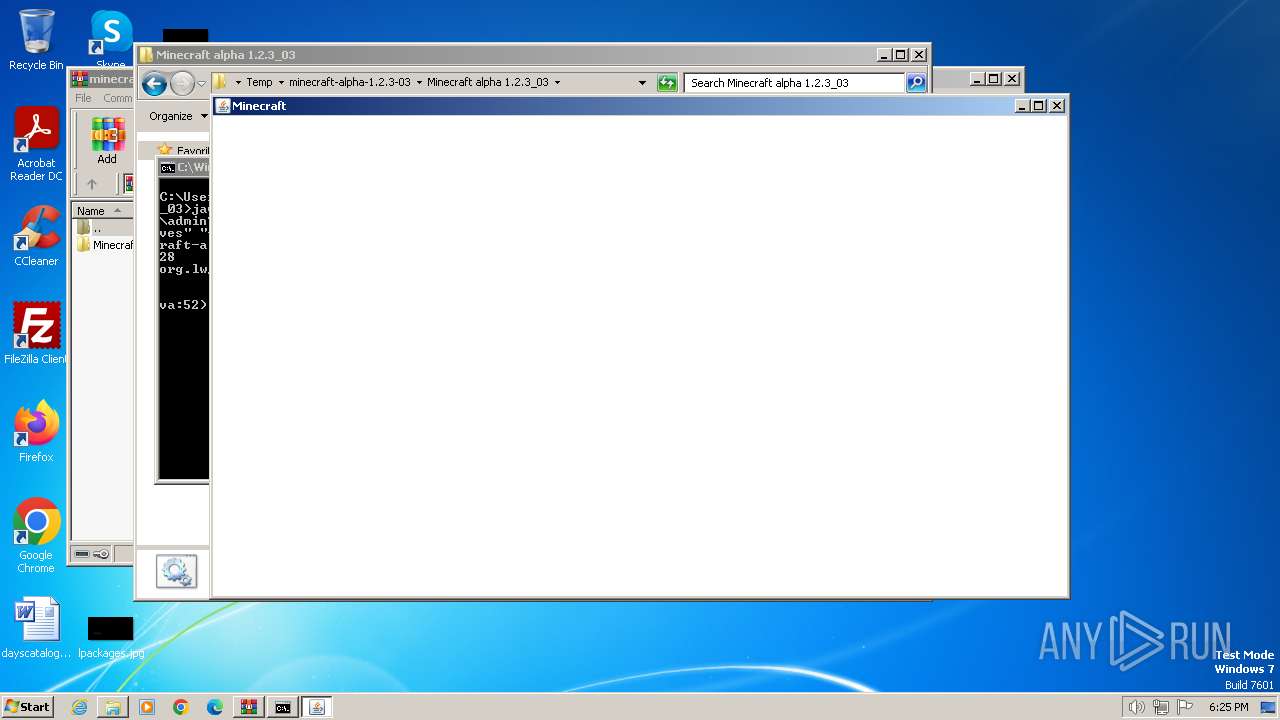1280x720 pixels.
Task: Open Microsoft Edge from the taskbar
Action: [215, 707]
